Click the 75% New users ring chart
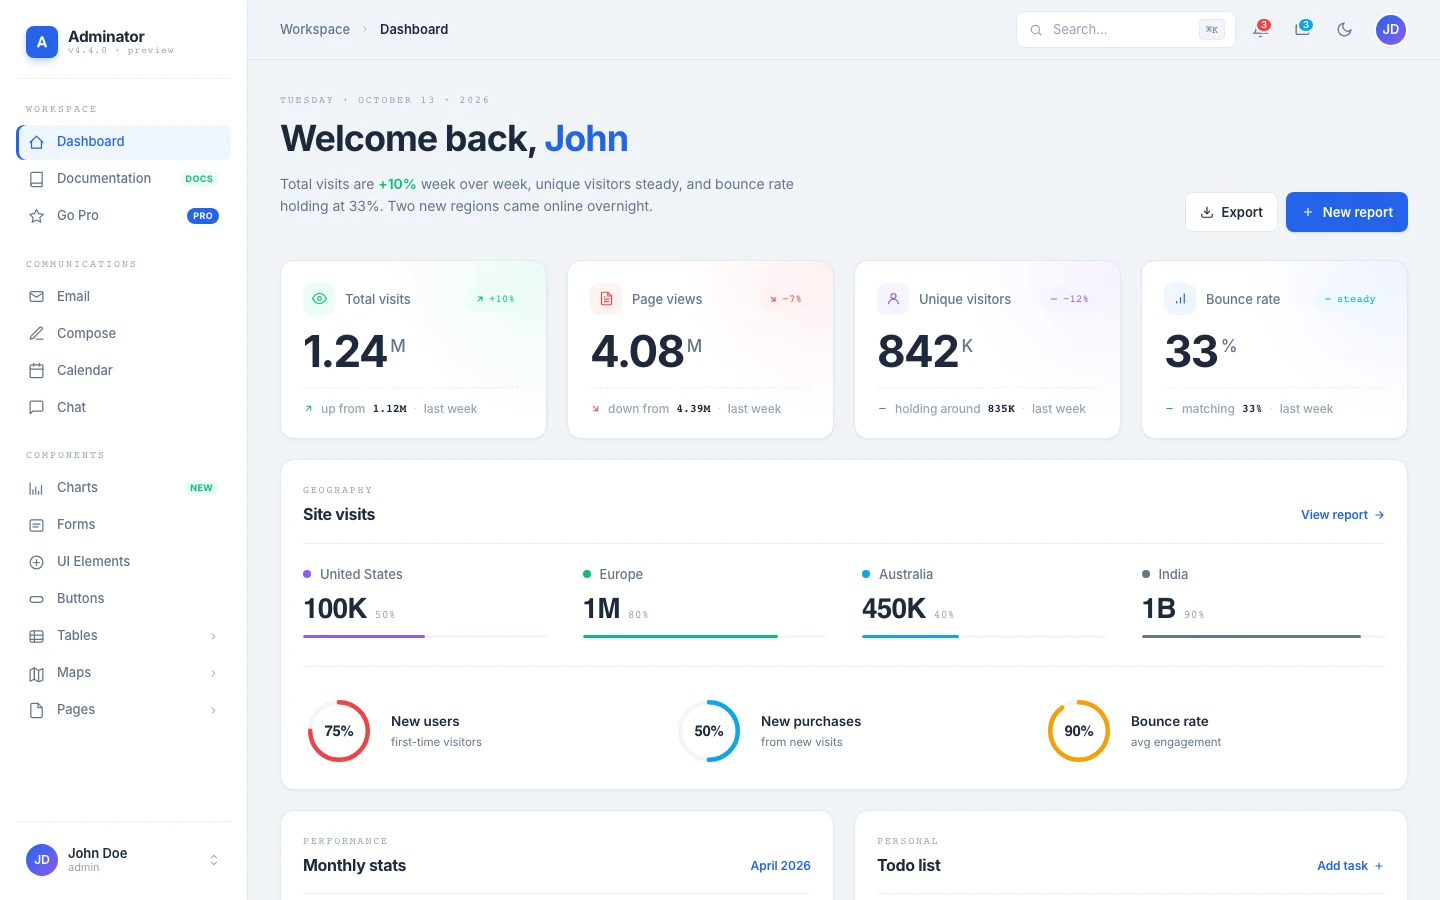 339,731
